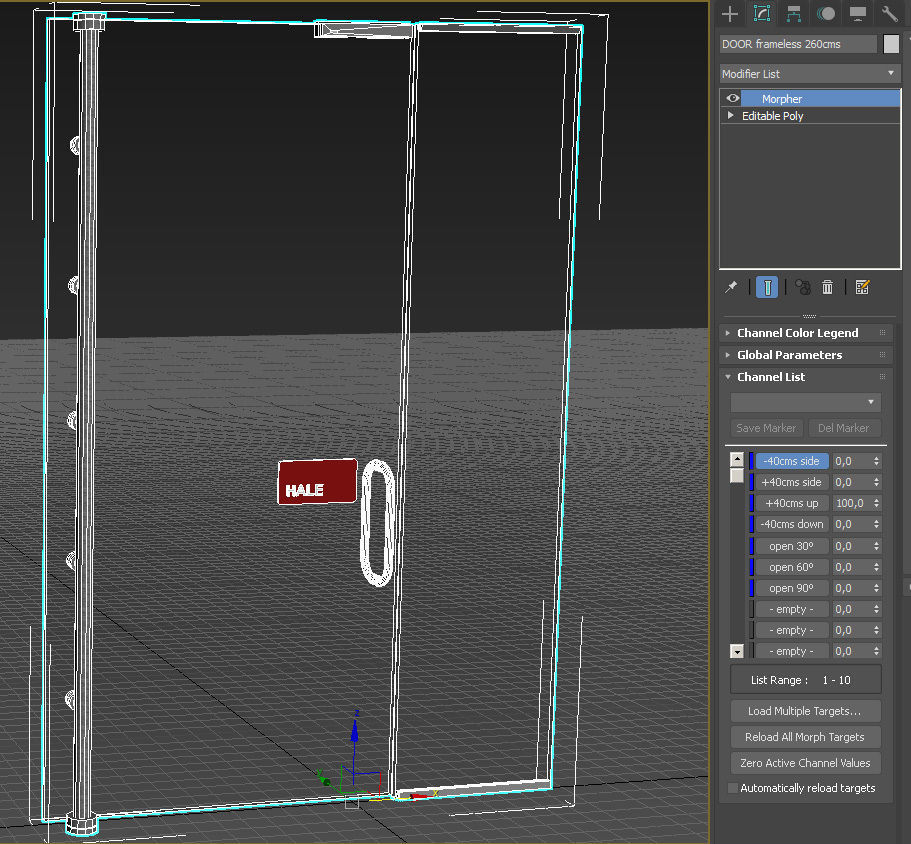Click the spinner for open 30º value

tap(876, 546)
